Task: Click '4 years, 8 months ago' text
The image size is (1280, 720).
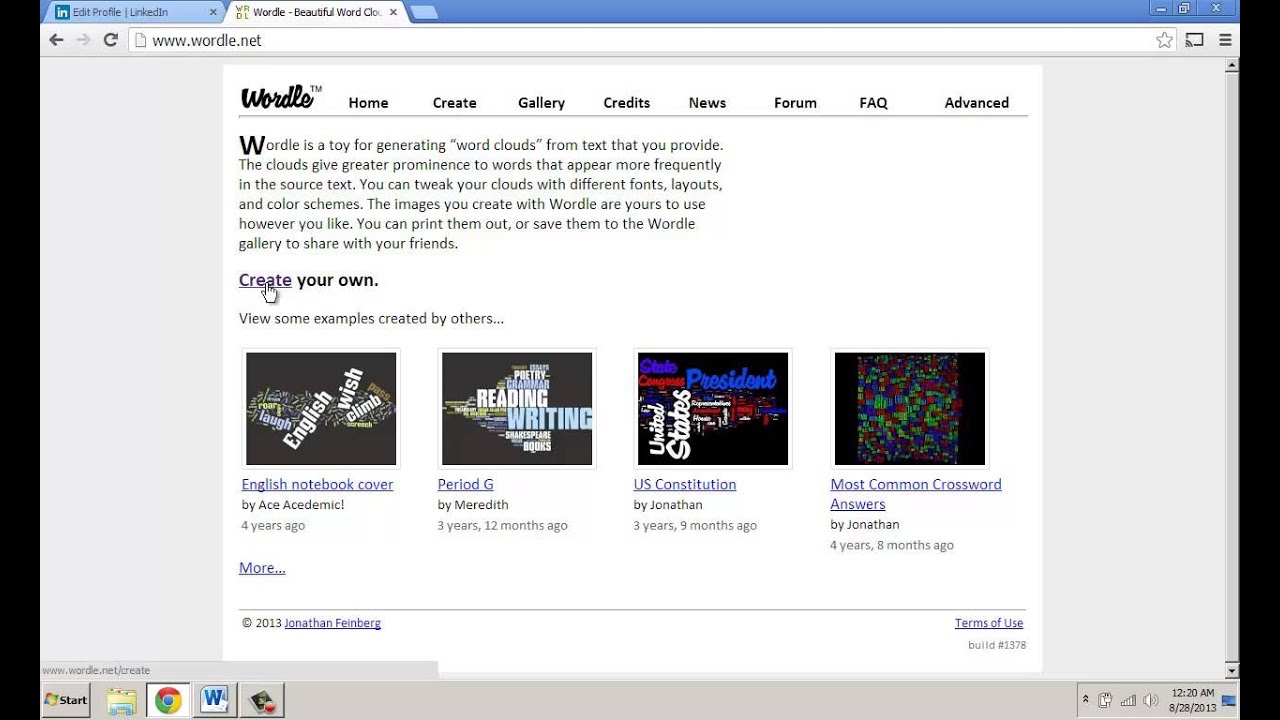Action: 892,545
